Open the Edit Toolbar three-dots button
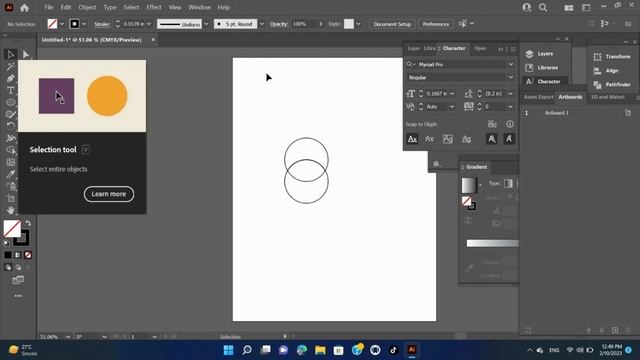This screenshot has width=640, height=360. tap(18, 296)
